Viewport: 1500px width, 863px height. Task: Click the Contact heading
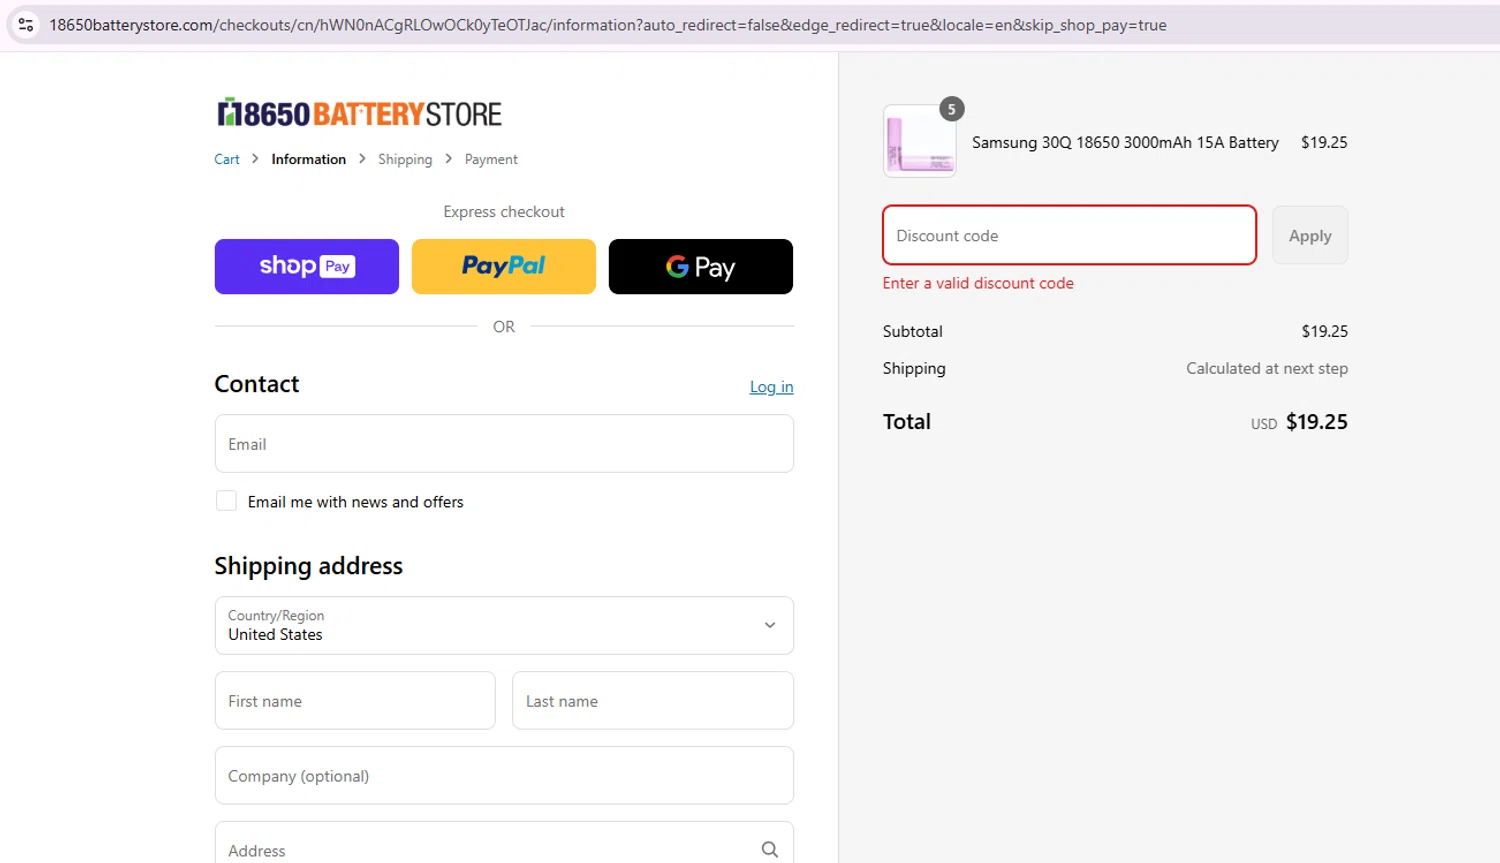257,384
